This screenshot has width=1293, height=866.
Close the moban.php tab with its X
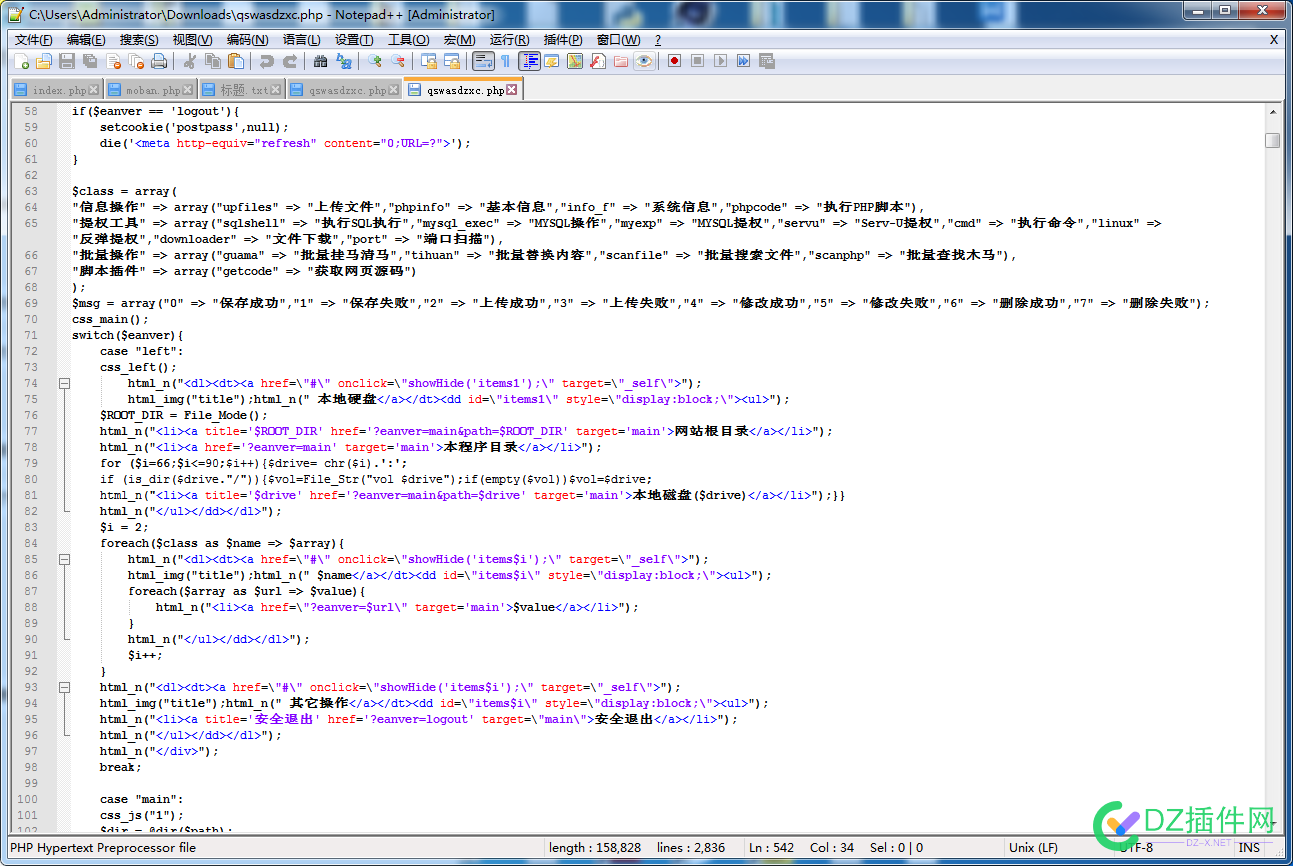point(187,90)
